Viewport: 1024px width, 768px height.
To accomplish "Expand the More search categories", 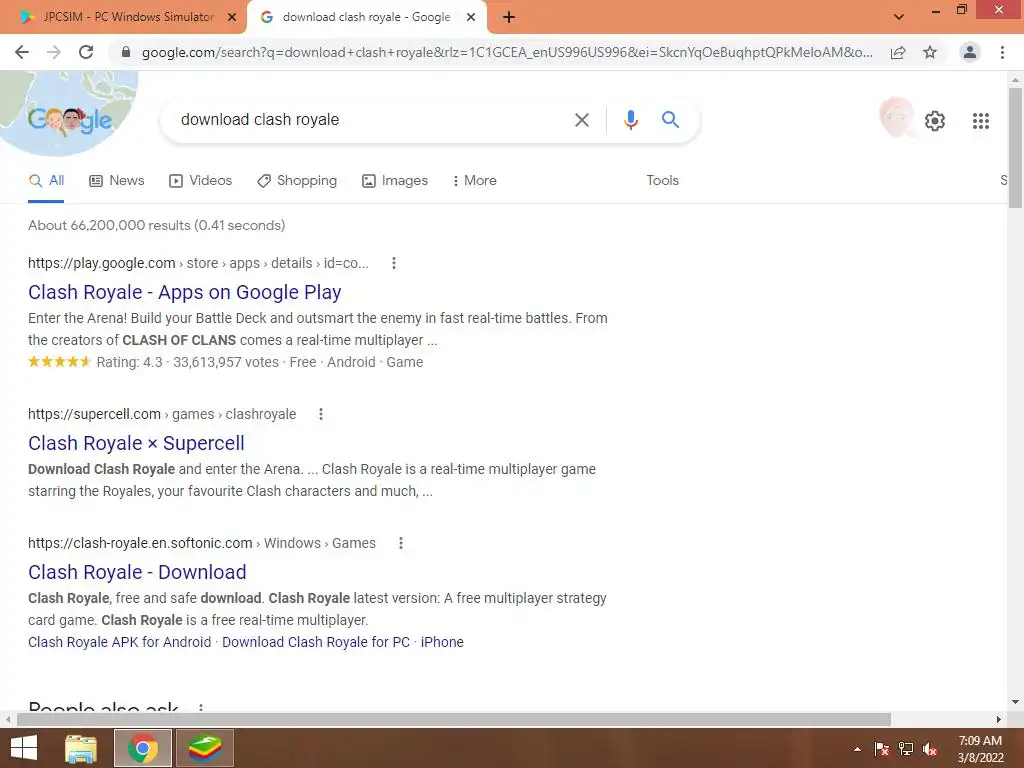I will (x=474, y=181).
